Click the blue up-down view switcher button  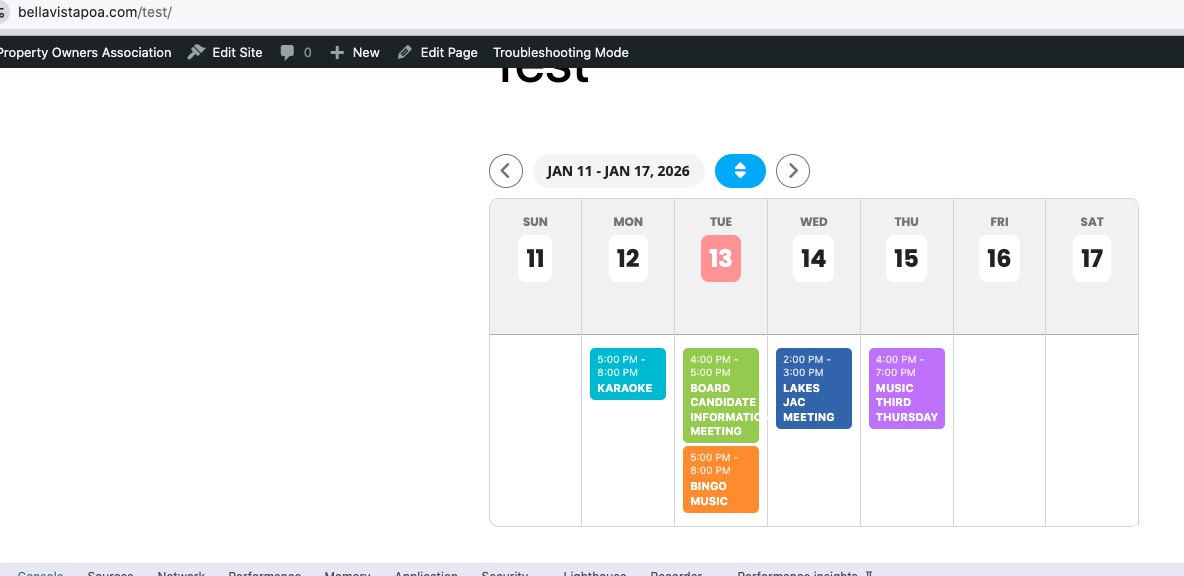pos(740,171)
